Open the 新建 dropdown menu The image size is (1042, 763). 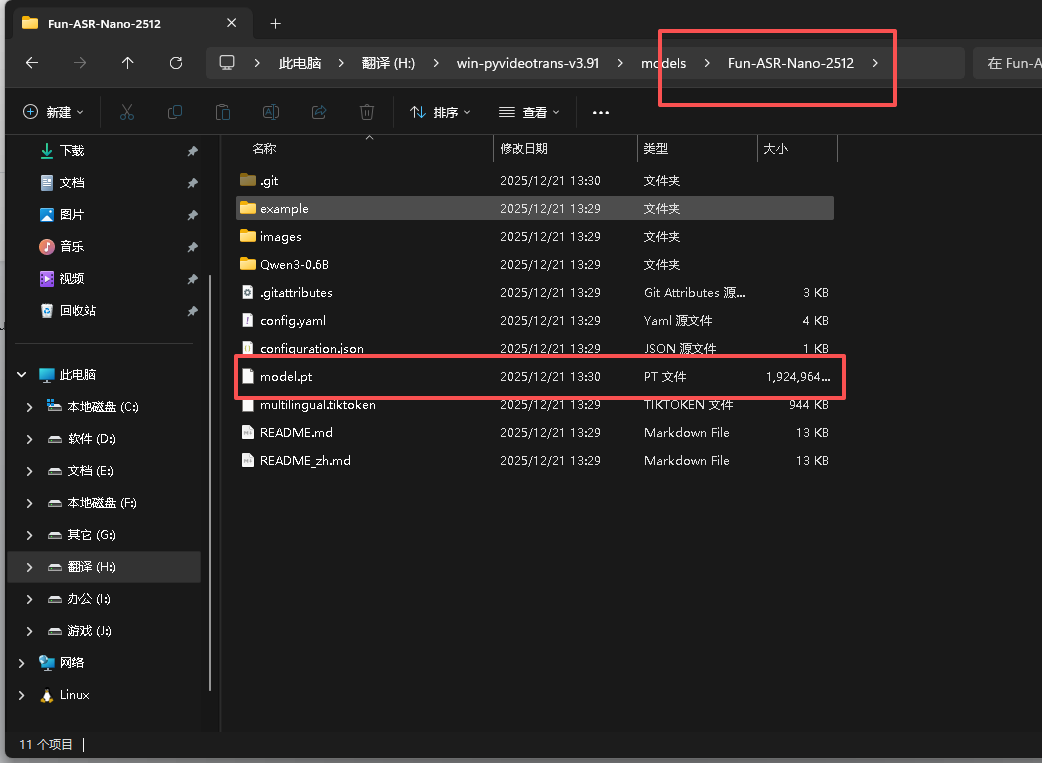point(54,113)
